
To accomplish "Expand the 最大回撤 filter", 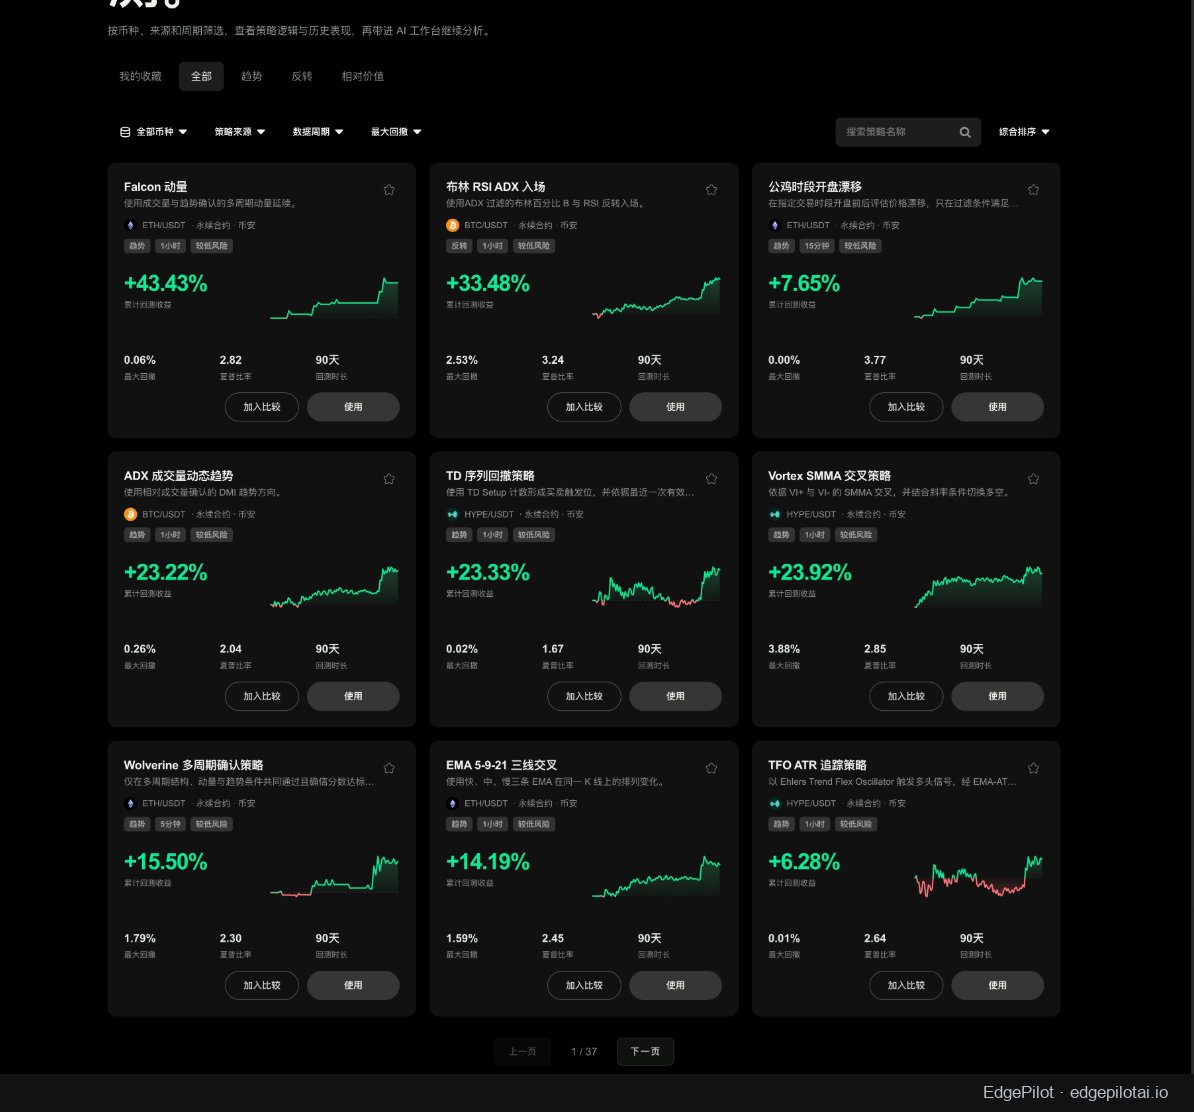I will coord(396,132).
